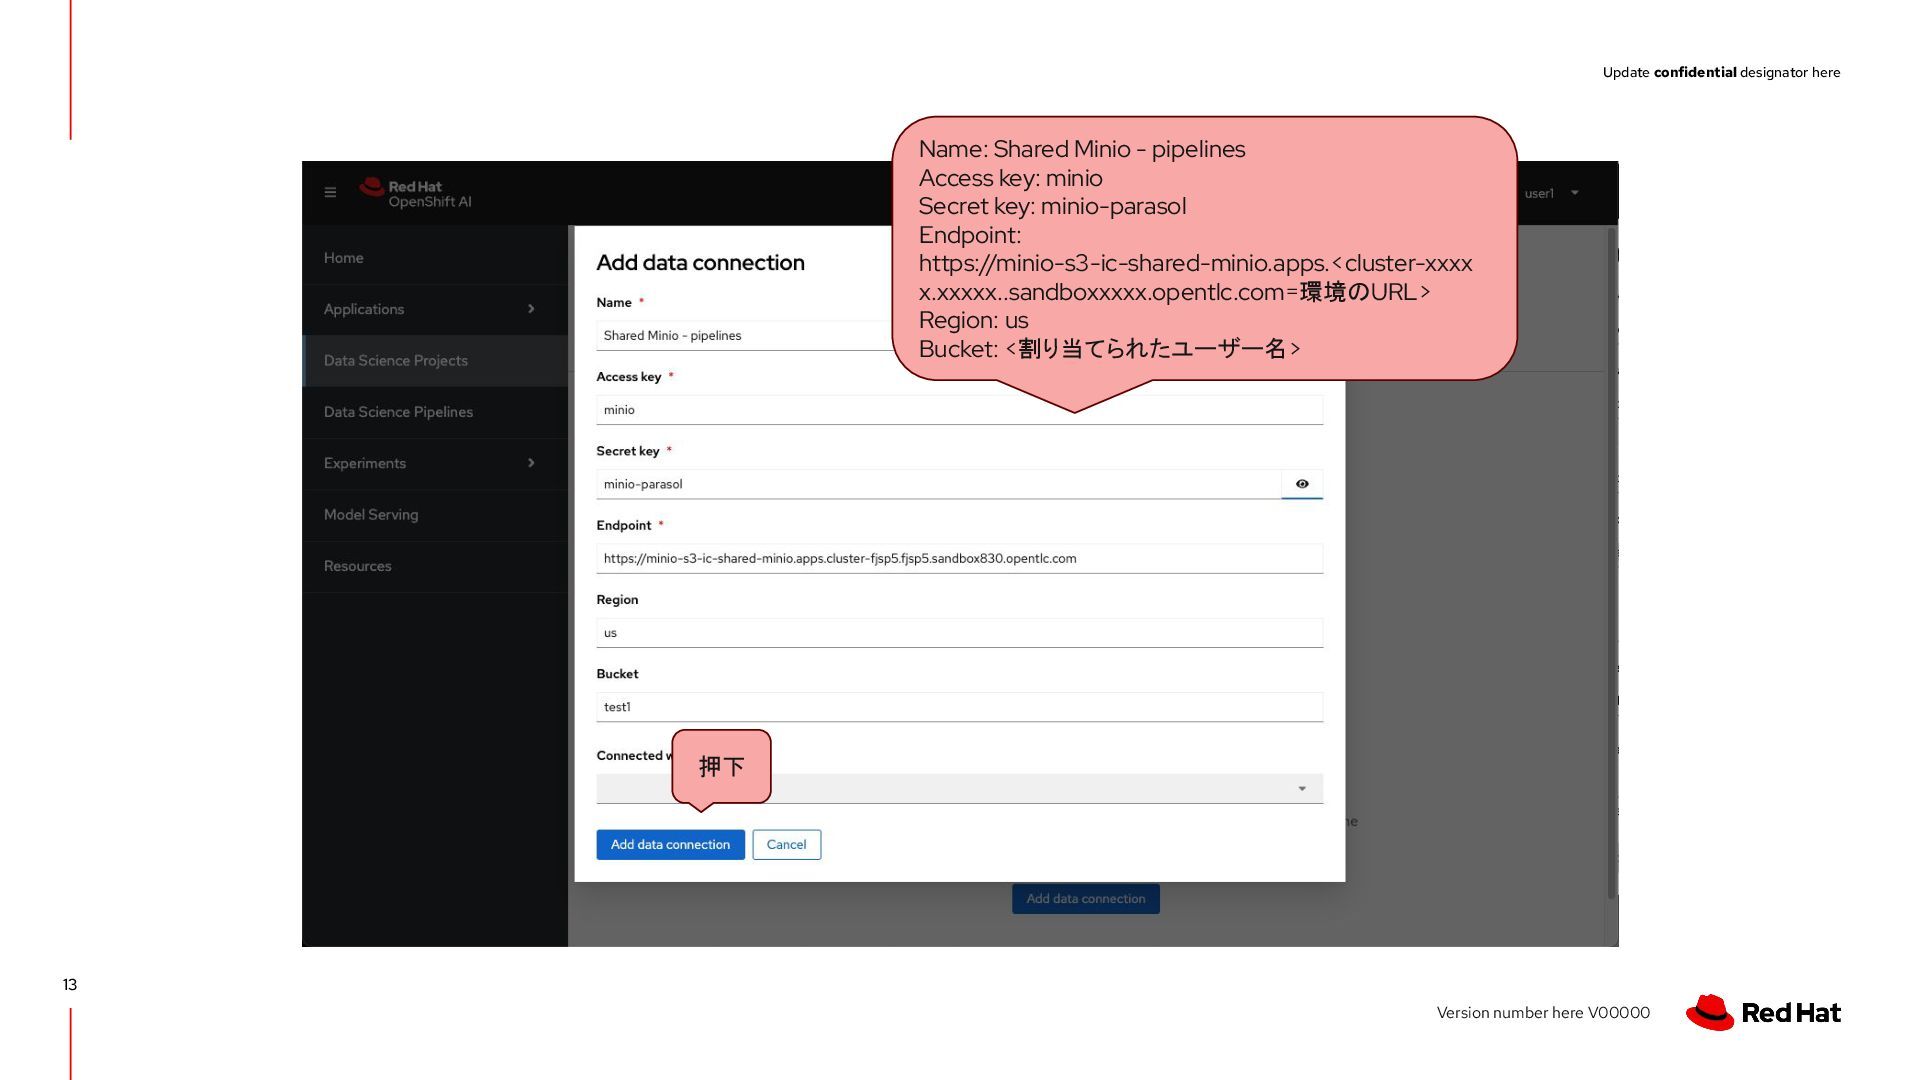Expand the Applications menu chevron

[x=531, y=309]
